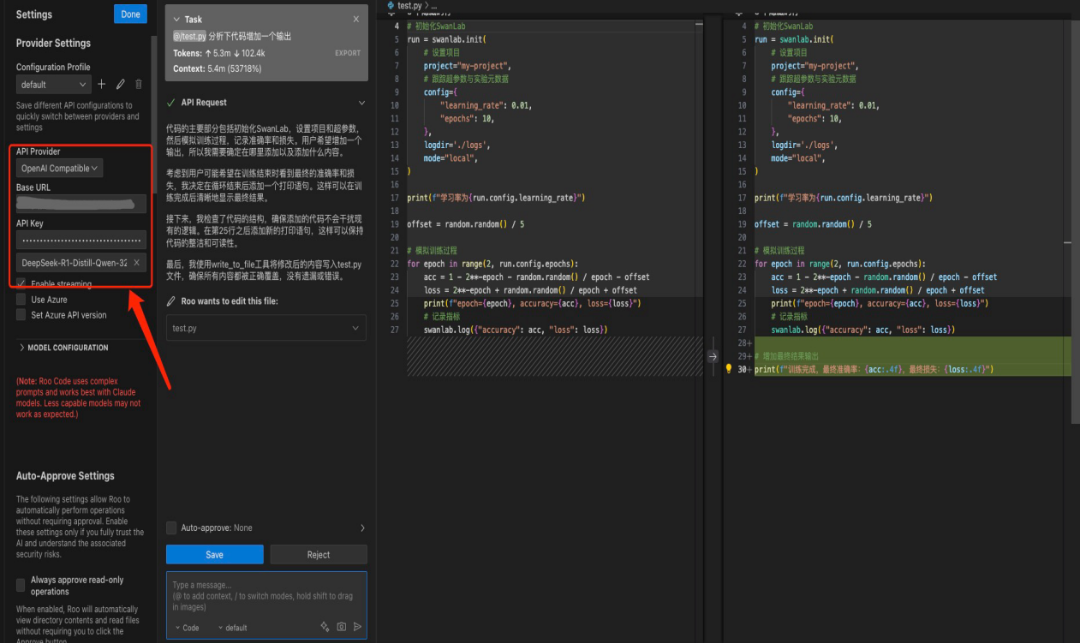This screenshot has width=1080, height=643.
Task: Open the test.py editor tab
Action: click(x=409, y=5)
